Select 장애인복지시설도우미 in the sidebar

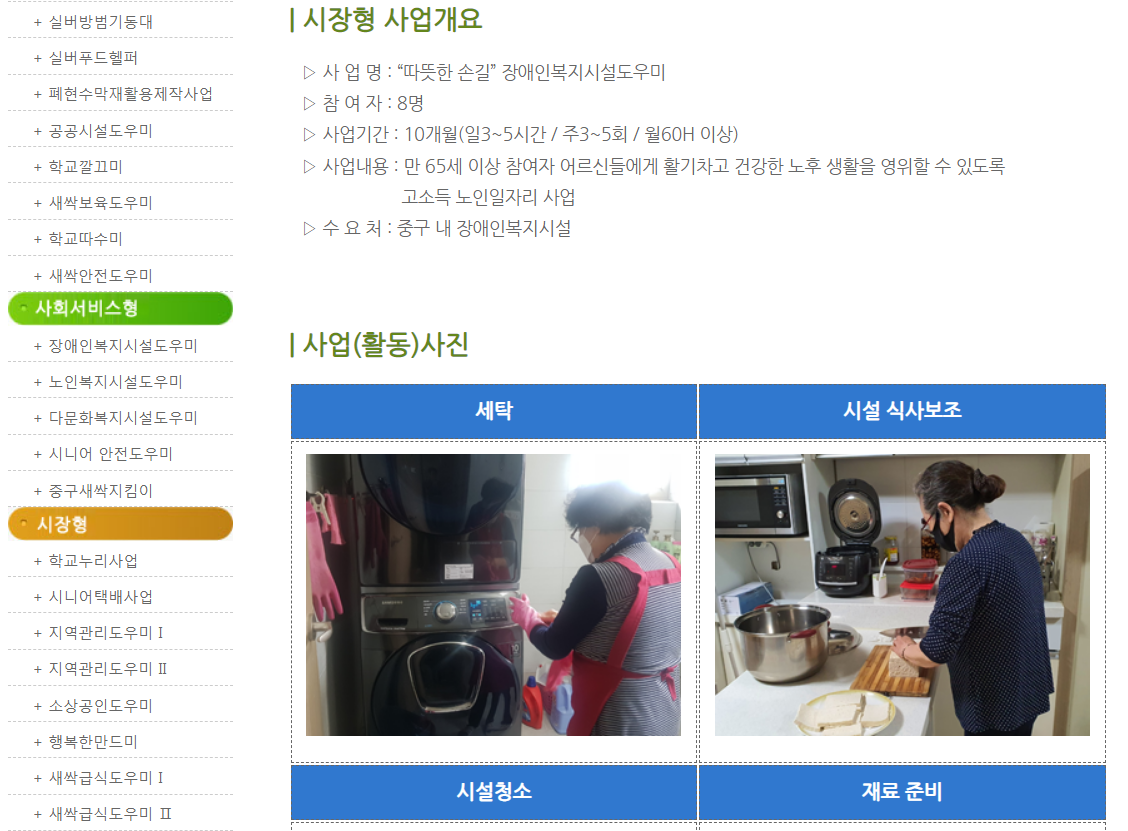click(123, 346)
